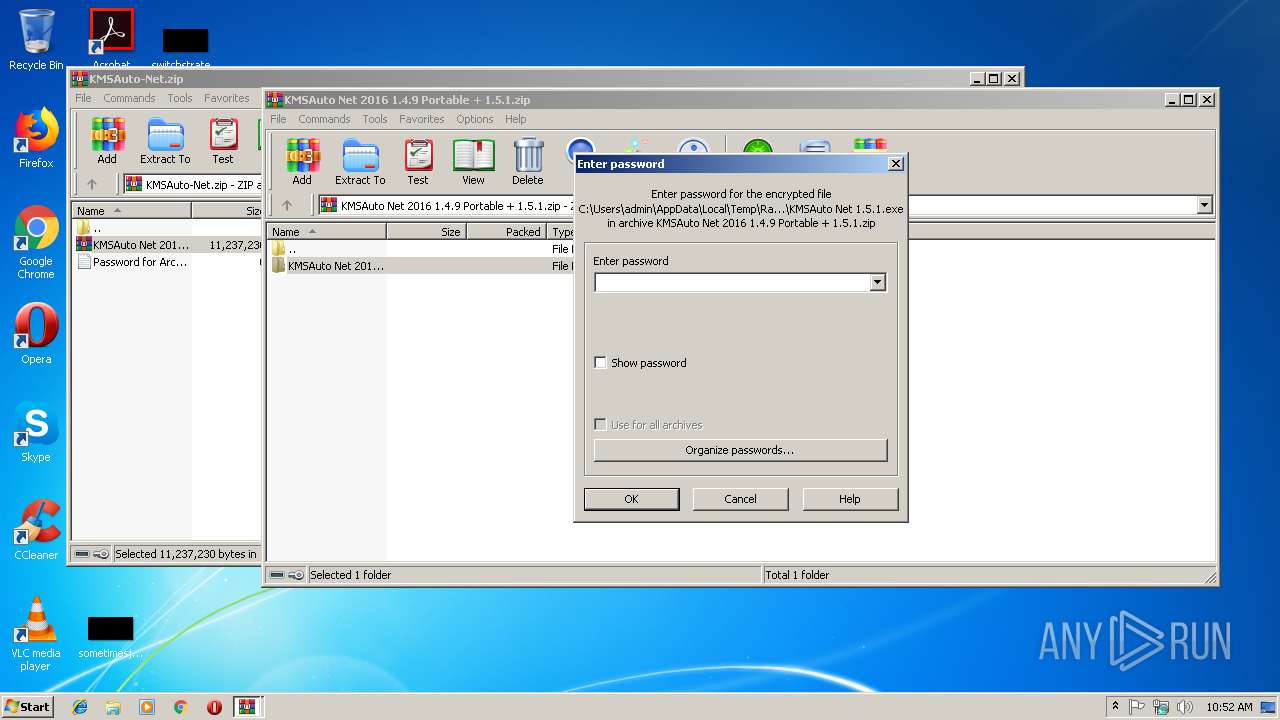Open the Recycle Bin desktop icon
1280x720 pixels.
(36, 40)
